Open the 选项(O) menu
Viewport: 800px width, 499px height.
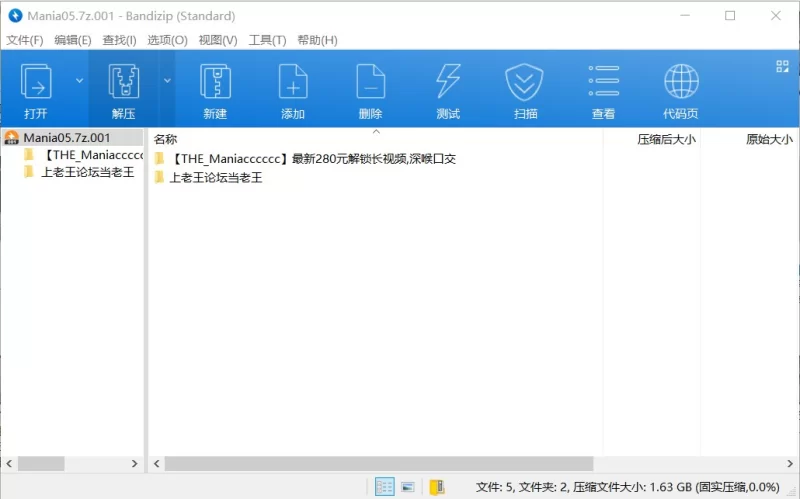click(x=167, y=40)
